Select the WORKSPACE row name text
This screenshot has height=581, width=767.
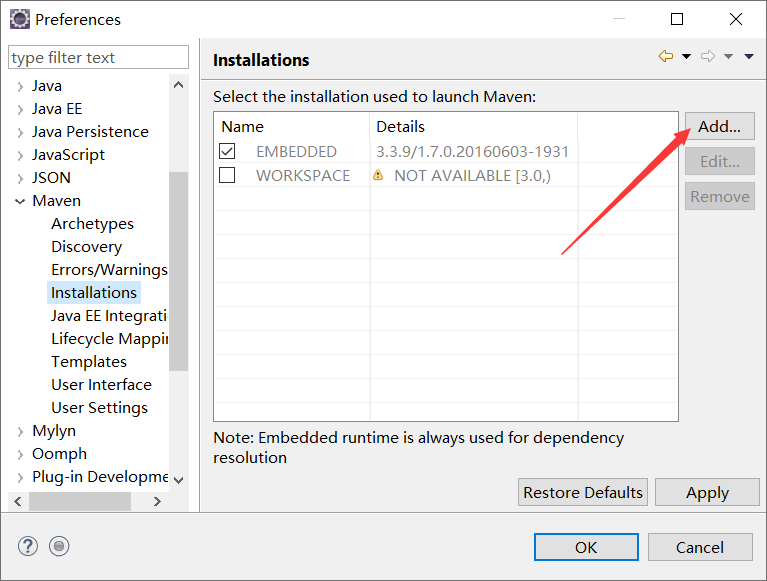coord(303,176)
